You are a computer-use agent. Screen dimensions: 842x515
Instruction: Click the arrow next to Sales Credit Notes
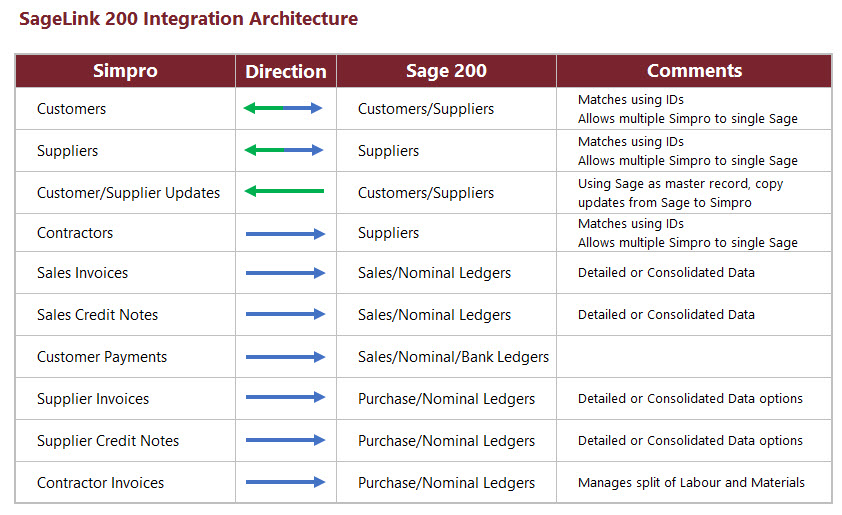click(x=286, y=314)
